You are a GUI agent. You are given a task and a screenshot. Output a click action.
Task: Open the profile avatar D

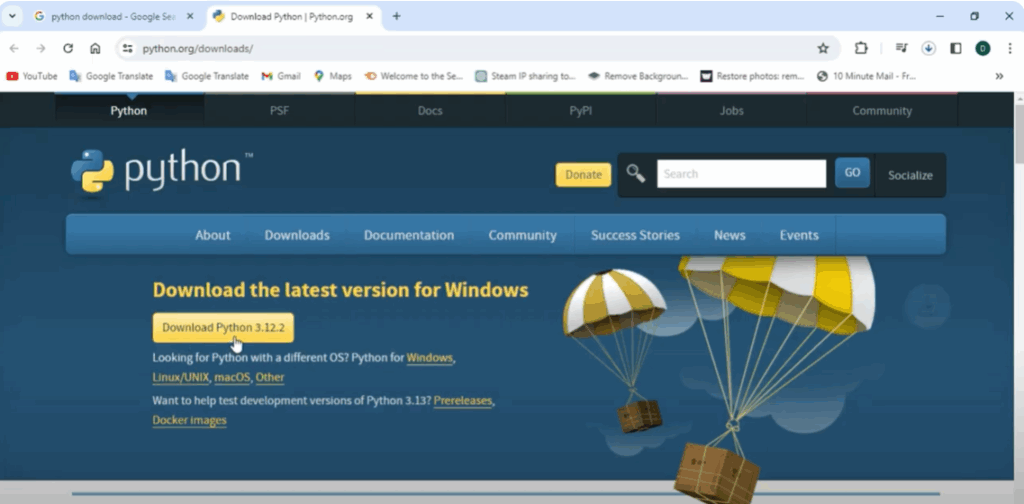983,48
